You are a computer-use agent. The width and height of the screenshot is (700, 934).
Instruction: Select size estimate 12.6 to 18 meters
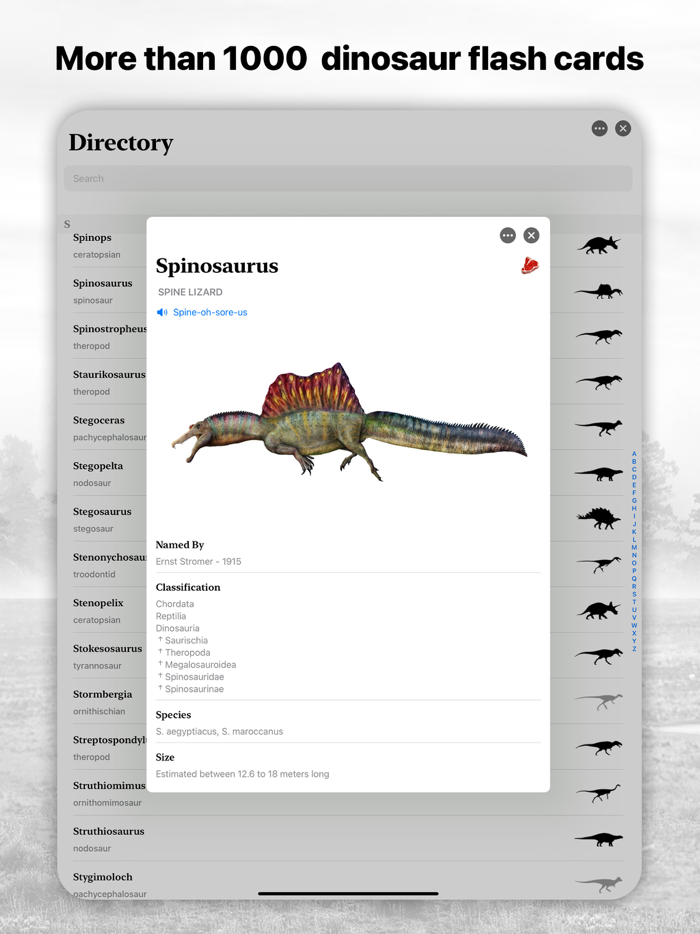coord(242,774)
